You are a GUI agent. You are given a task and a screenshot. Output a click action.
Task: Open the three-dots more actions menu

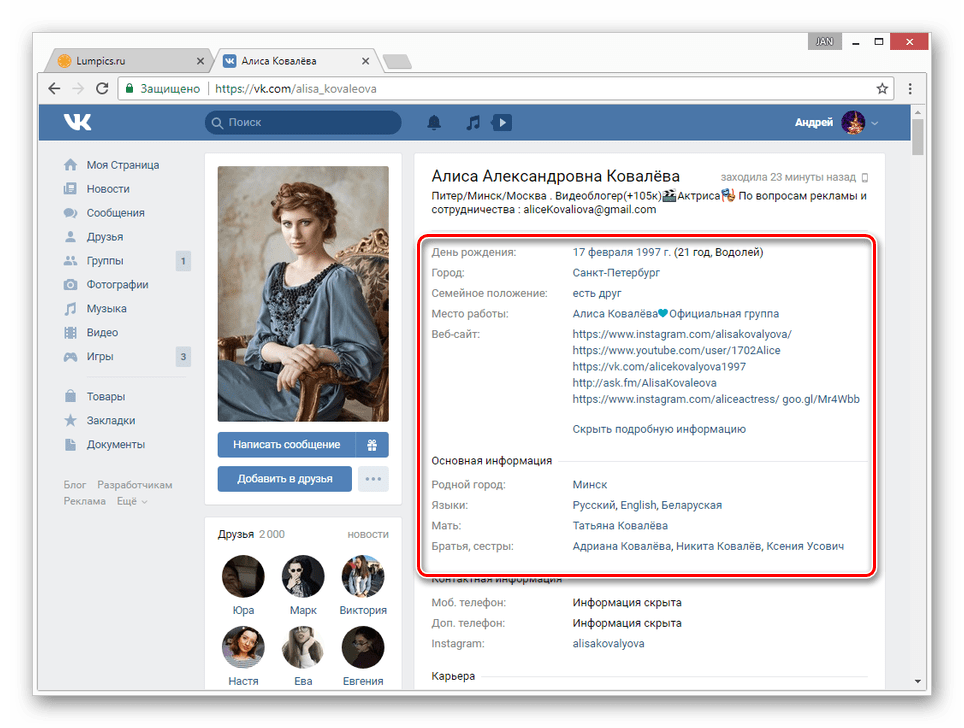pyautogui.click(x=373, y=479)
